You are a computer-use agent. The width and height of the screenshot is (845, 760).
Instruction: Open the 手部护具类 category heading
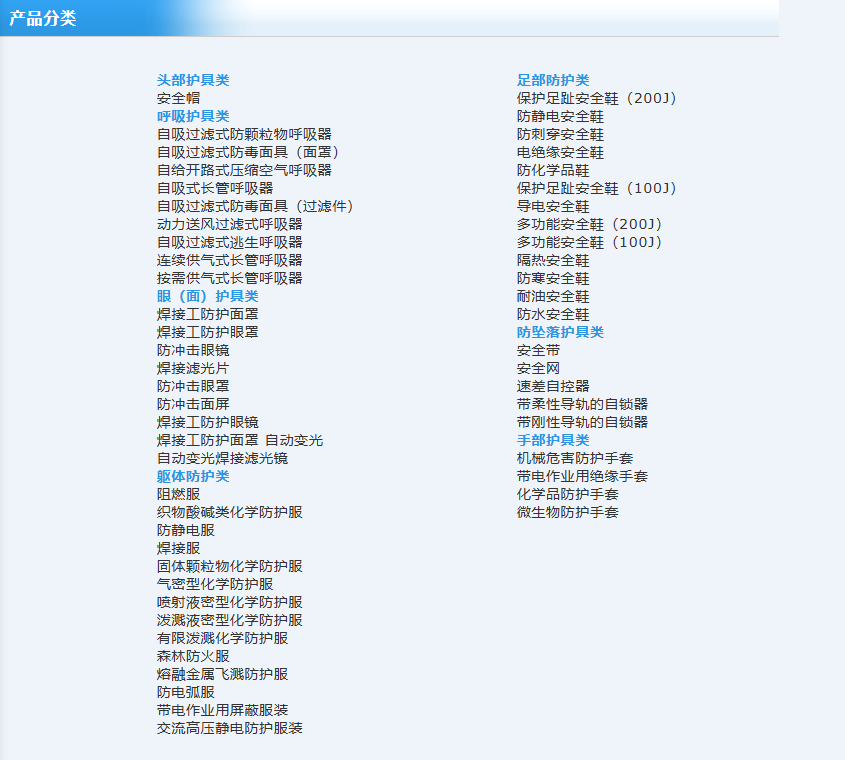pyautogui.click(x=553, y=440)
